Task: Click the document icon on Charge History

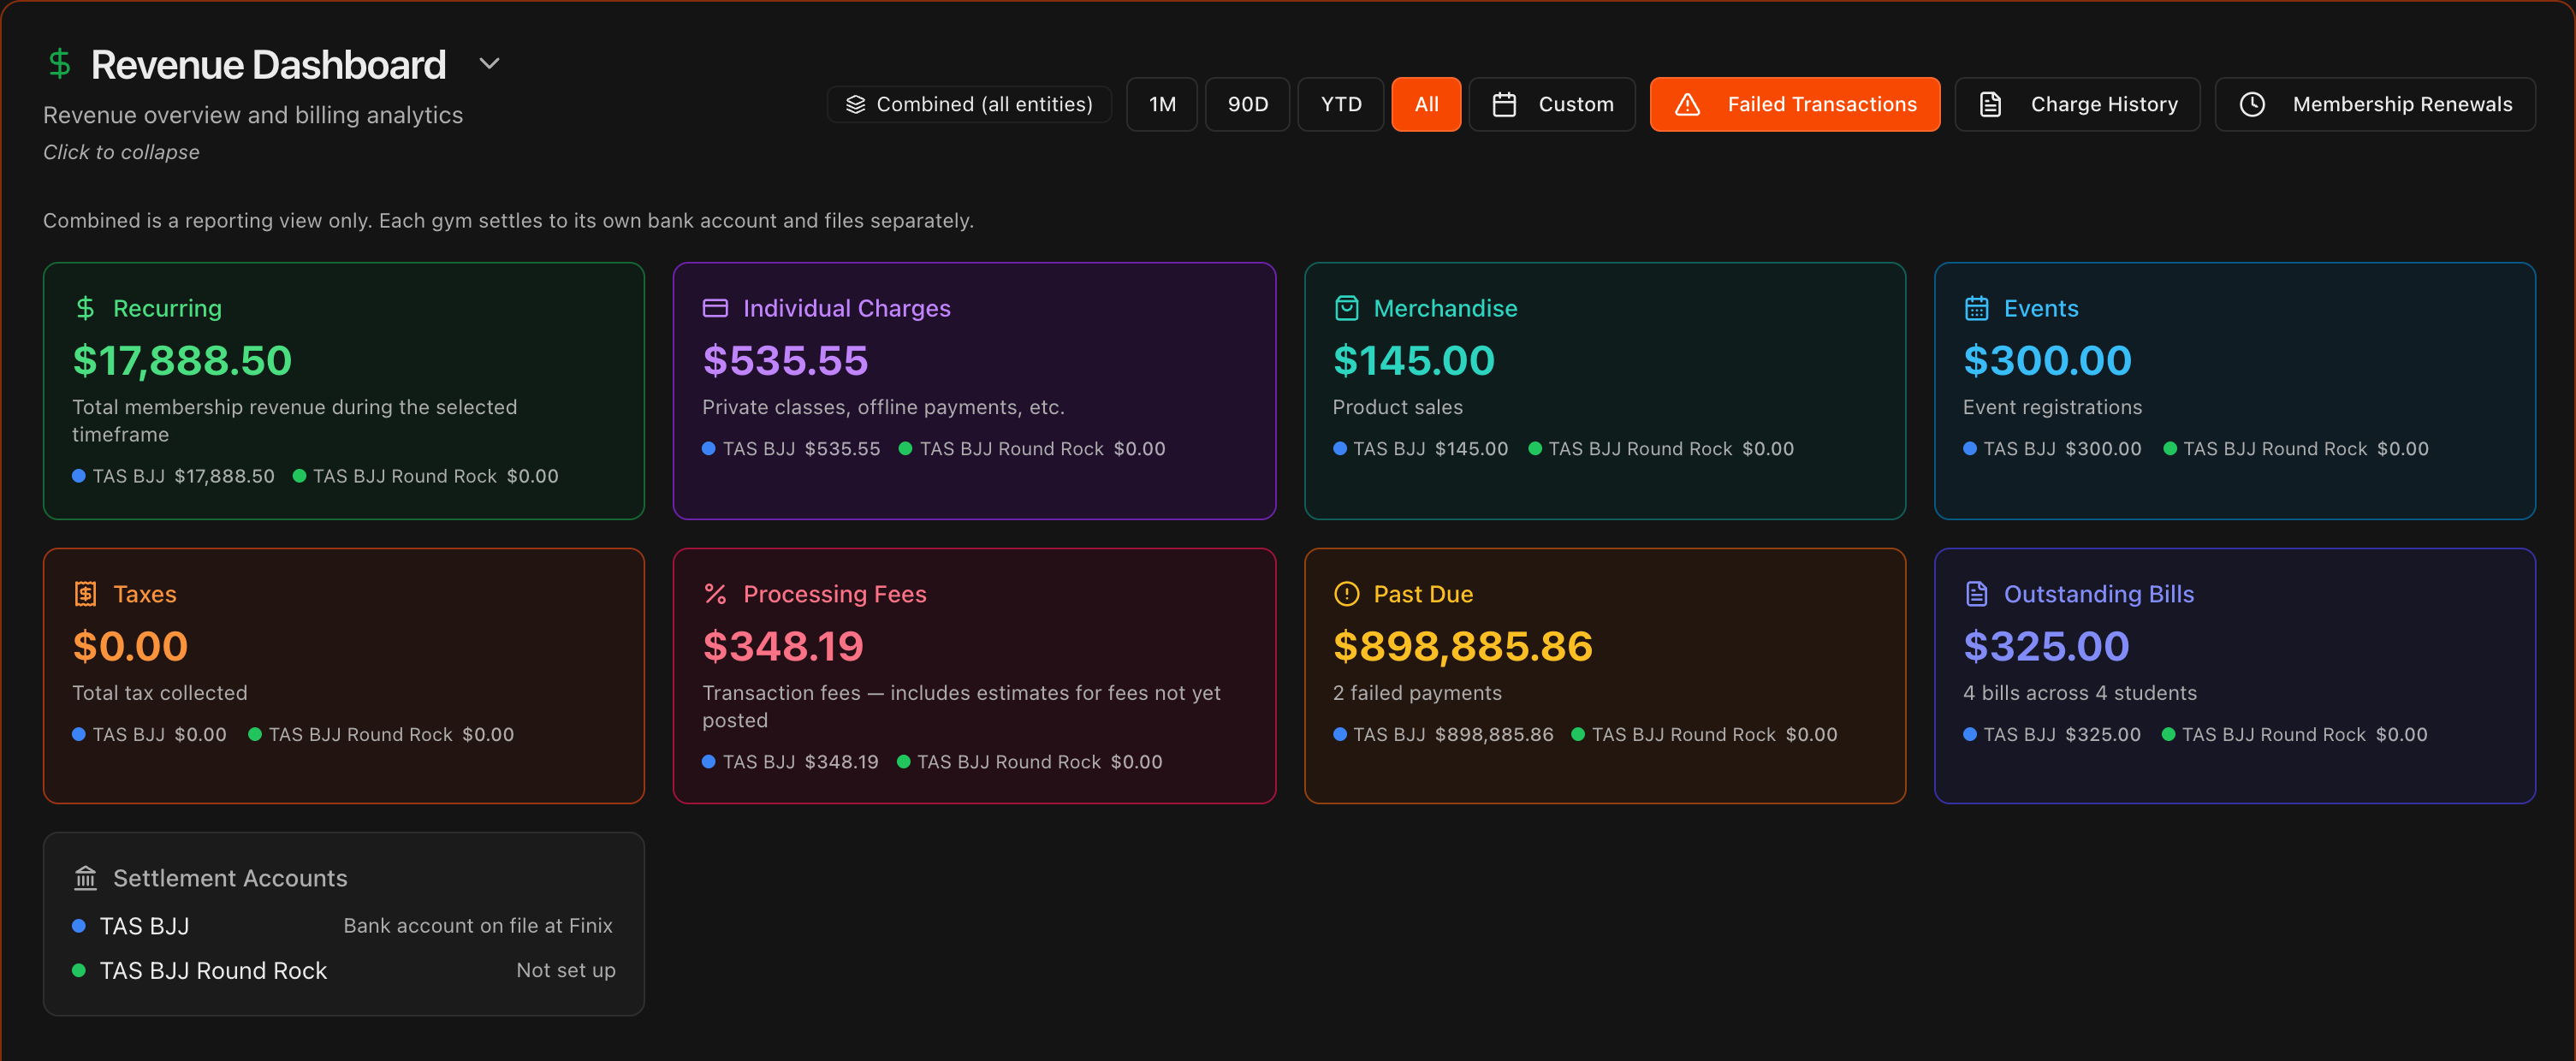Action: pos(1990,104)
